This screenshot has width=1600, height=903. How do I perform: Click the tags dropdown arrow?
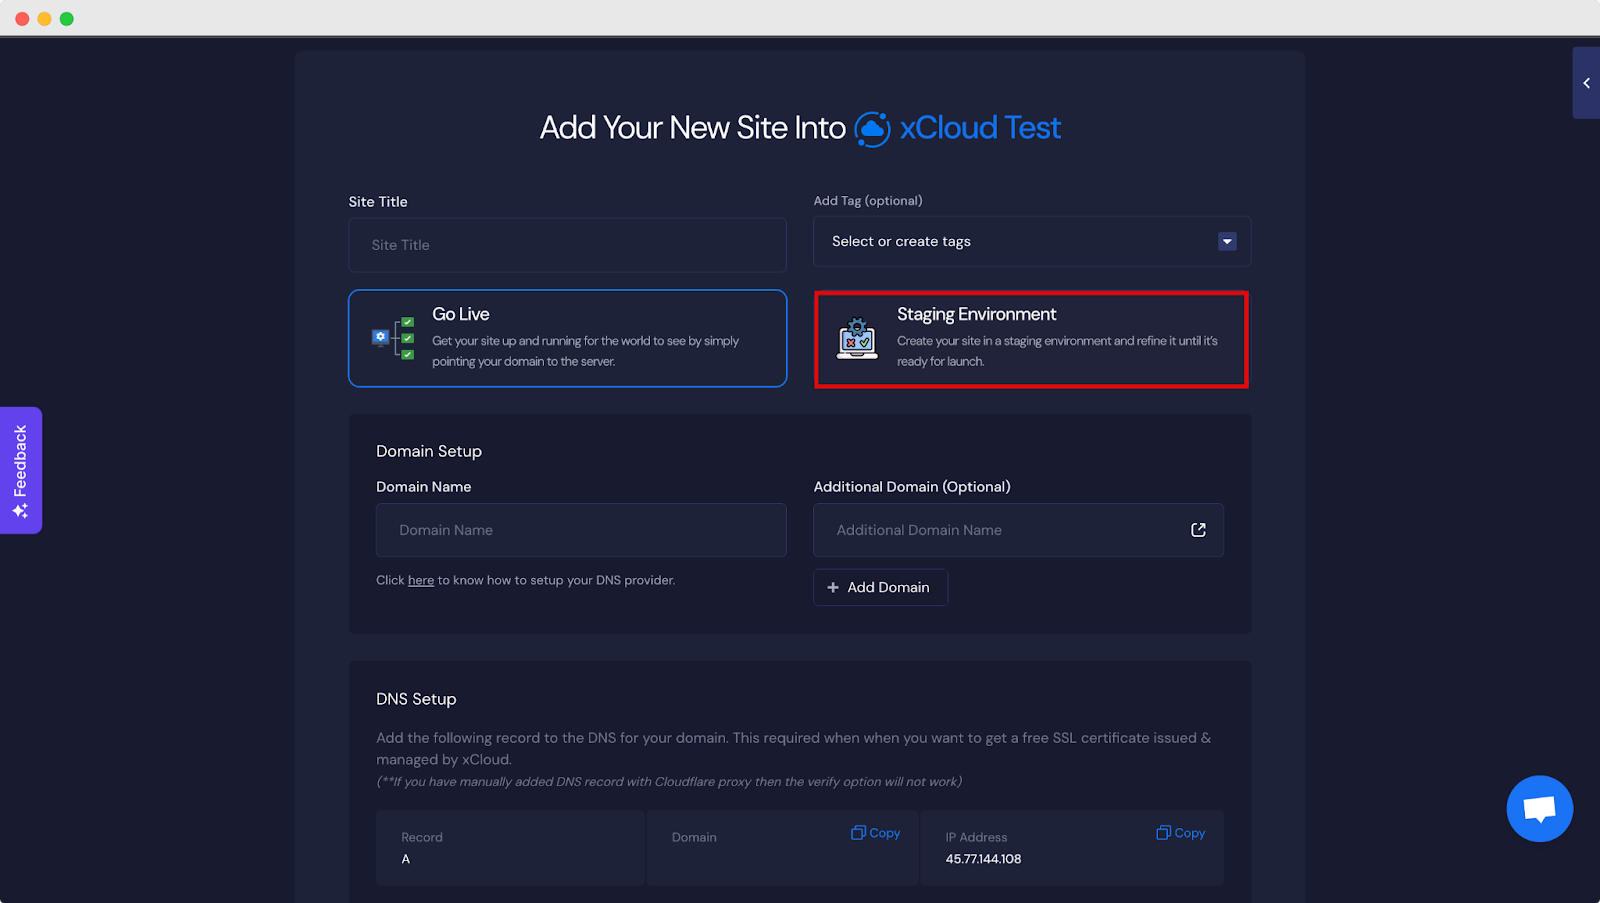pyautogui.click(x=1227, y=242)
